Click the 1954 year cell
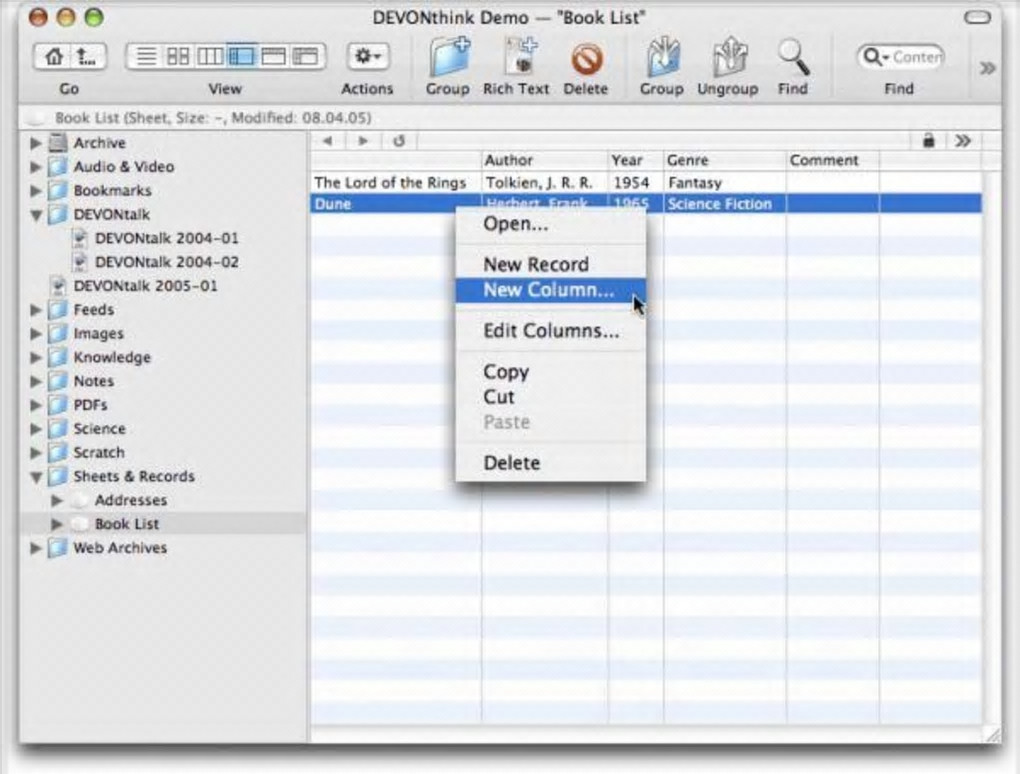1020x774 pixels. (x=636, y=183)
